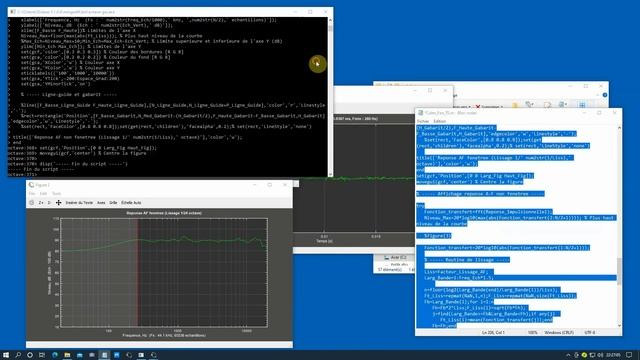
Task: Click the 'Reponse AF fenetree' plot title in Figure 1
Action: click(164, 213)
